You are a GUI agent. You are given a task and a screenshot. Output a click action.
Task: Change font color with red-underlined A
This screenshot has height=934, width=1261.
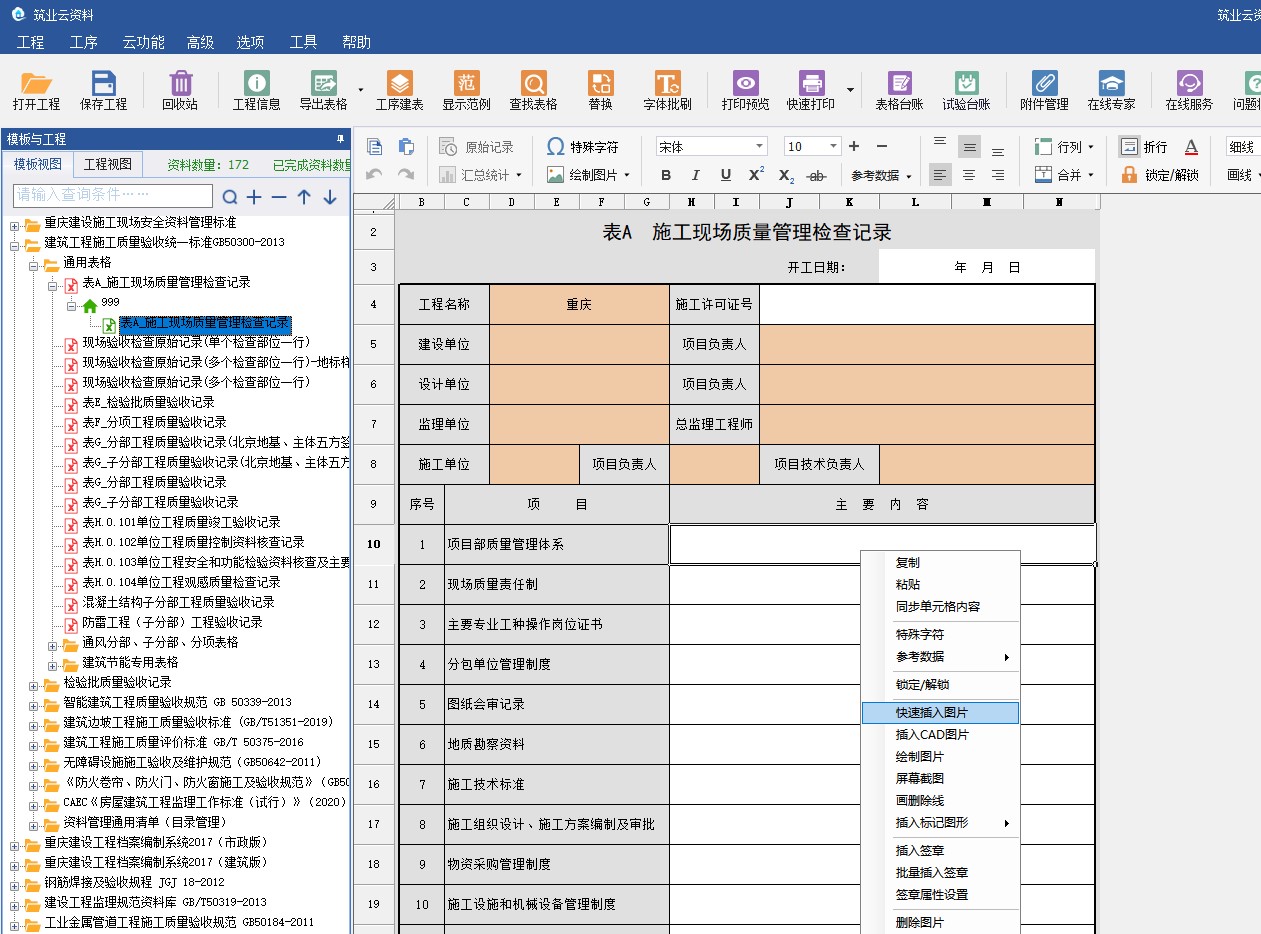pyautogui.click(x=1191, y=147)
